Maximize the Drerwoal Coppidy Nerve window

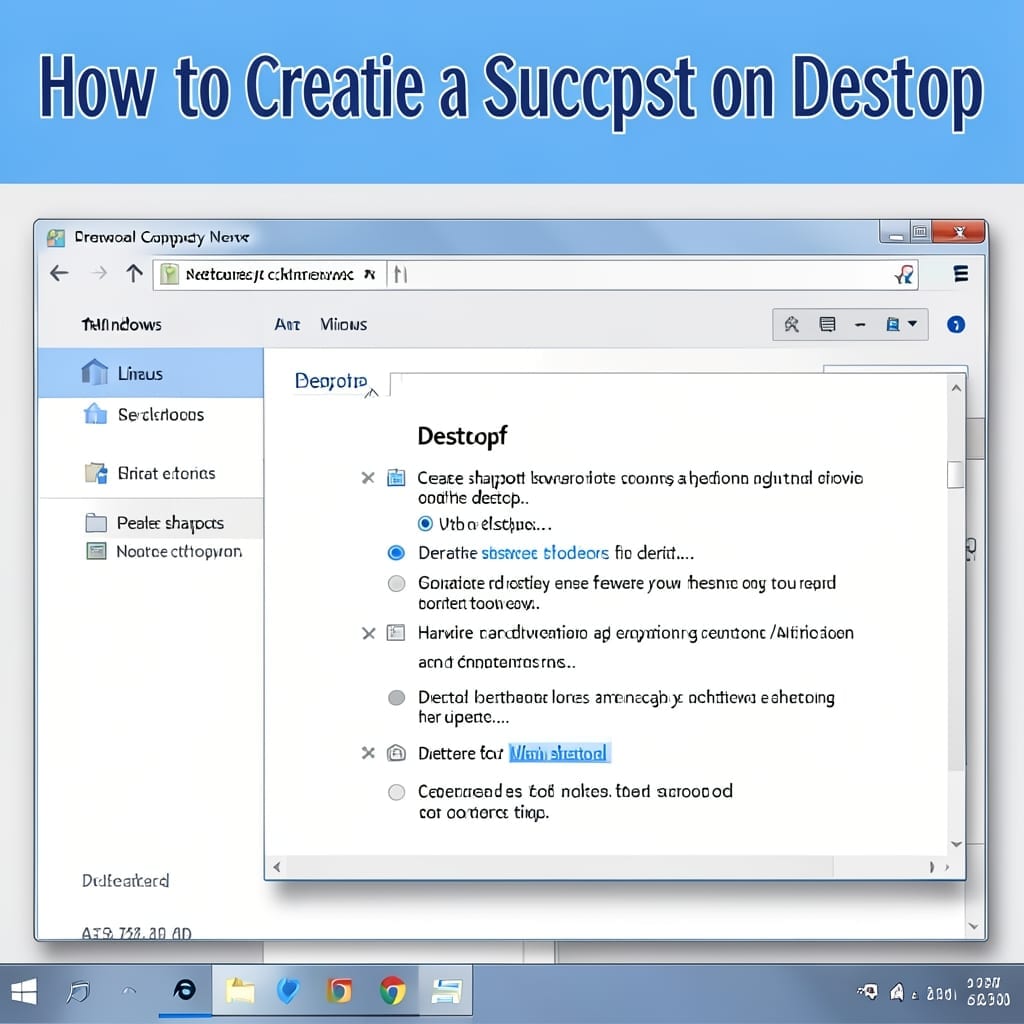[x=920, y=232]
